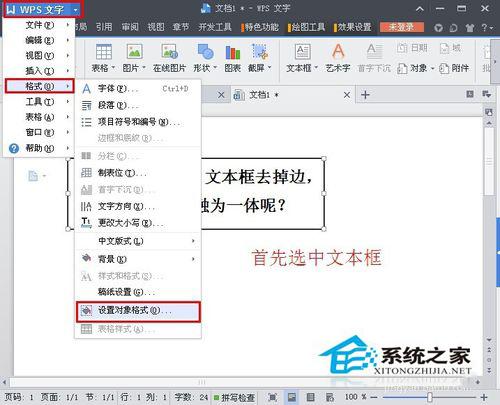Click the 图表 chart icon

pos(232,52)
